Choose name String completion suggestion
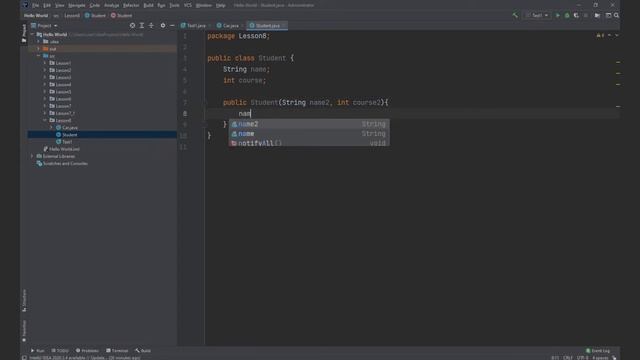Viewport: 640px width, 360px height. point(309,134)
